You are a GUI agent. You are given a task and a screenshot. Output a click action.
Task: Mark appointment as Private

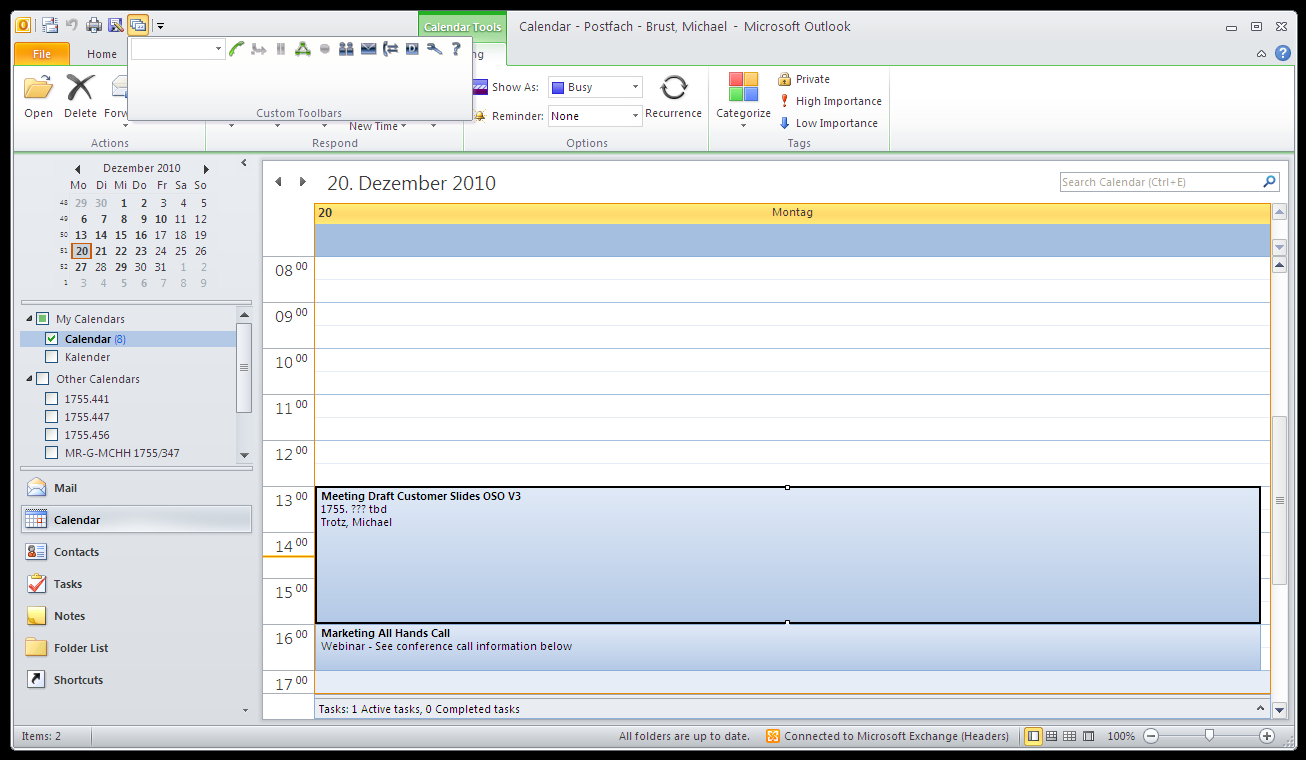pyautogui.click(x=804, y=79)
